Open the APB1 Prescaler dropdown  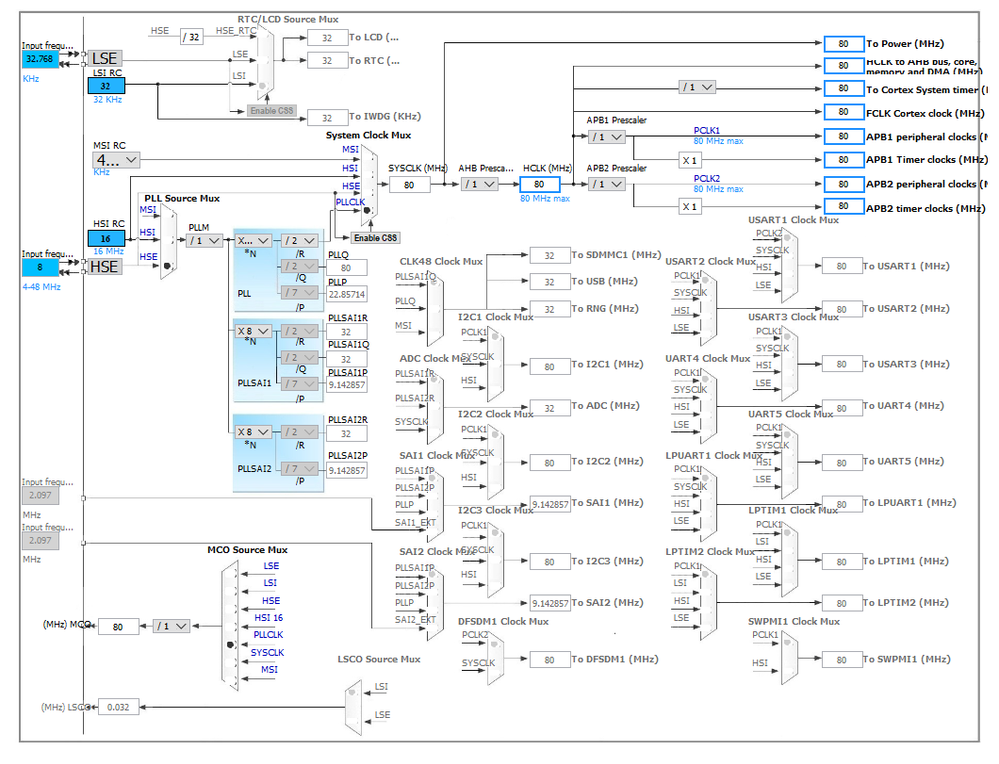pos(607,136)
